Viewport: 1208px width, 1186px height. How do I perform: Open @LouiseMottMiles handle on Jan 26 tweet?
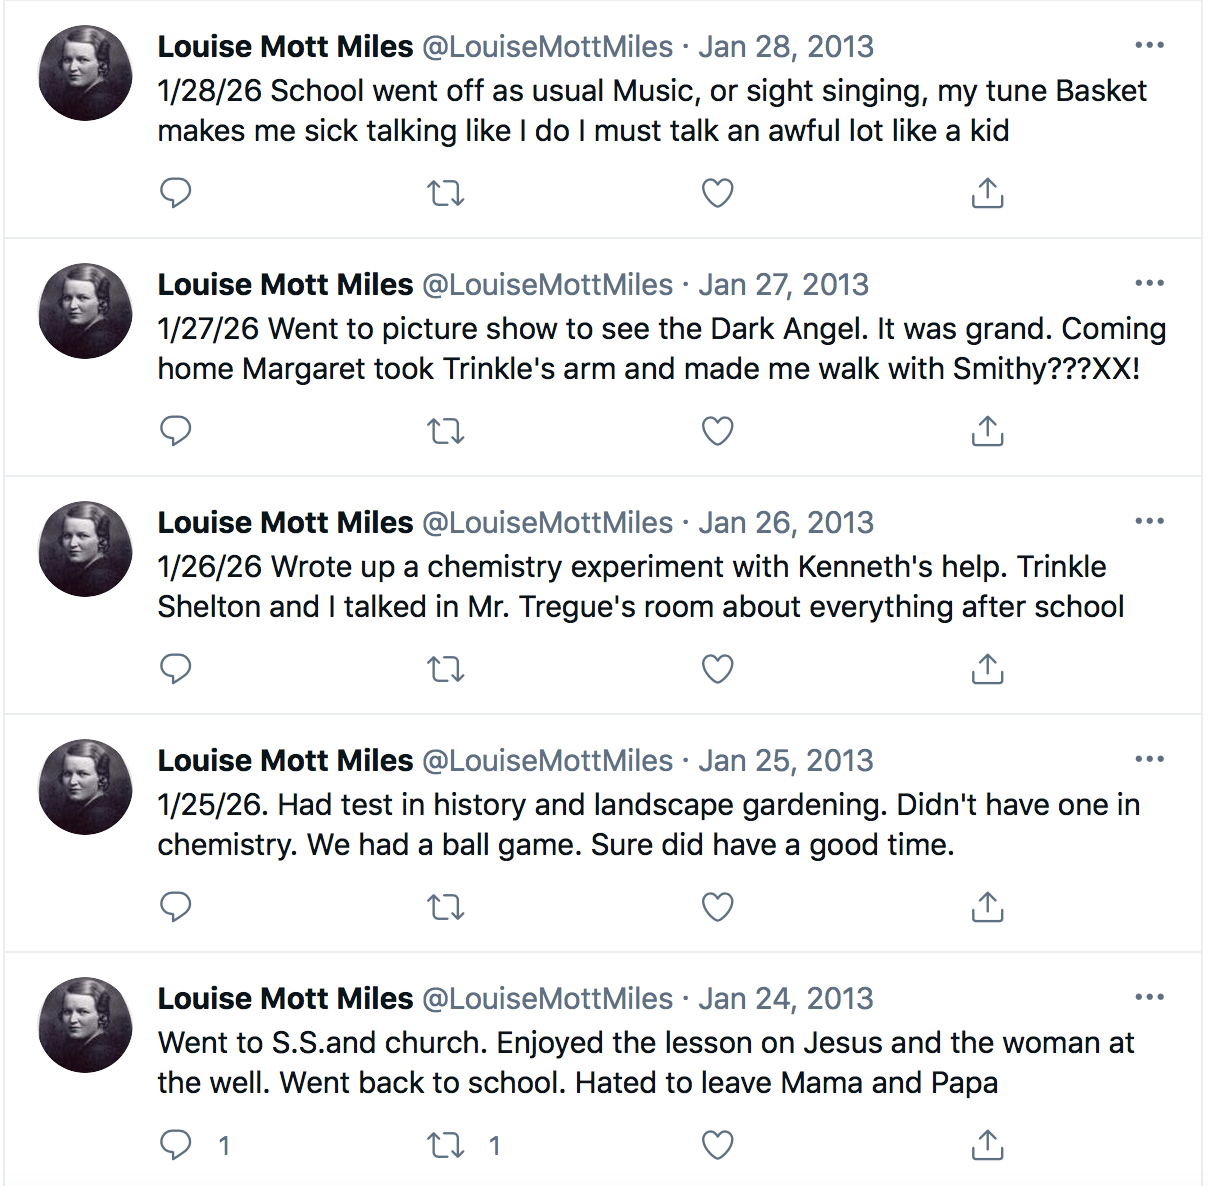point(547,523)
